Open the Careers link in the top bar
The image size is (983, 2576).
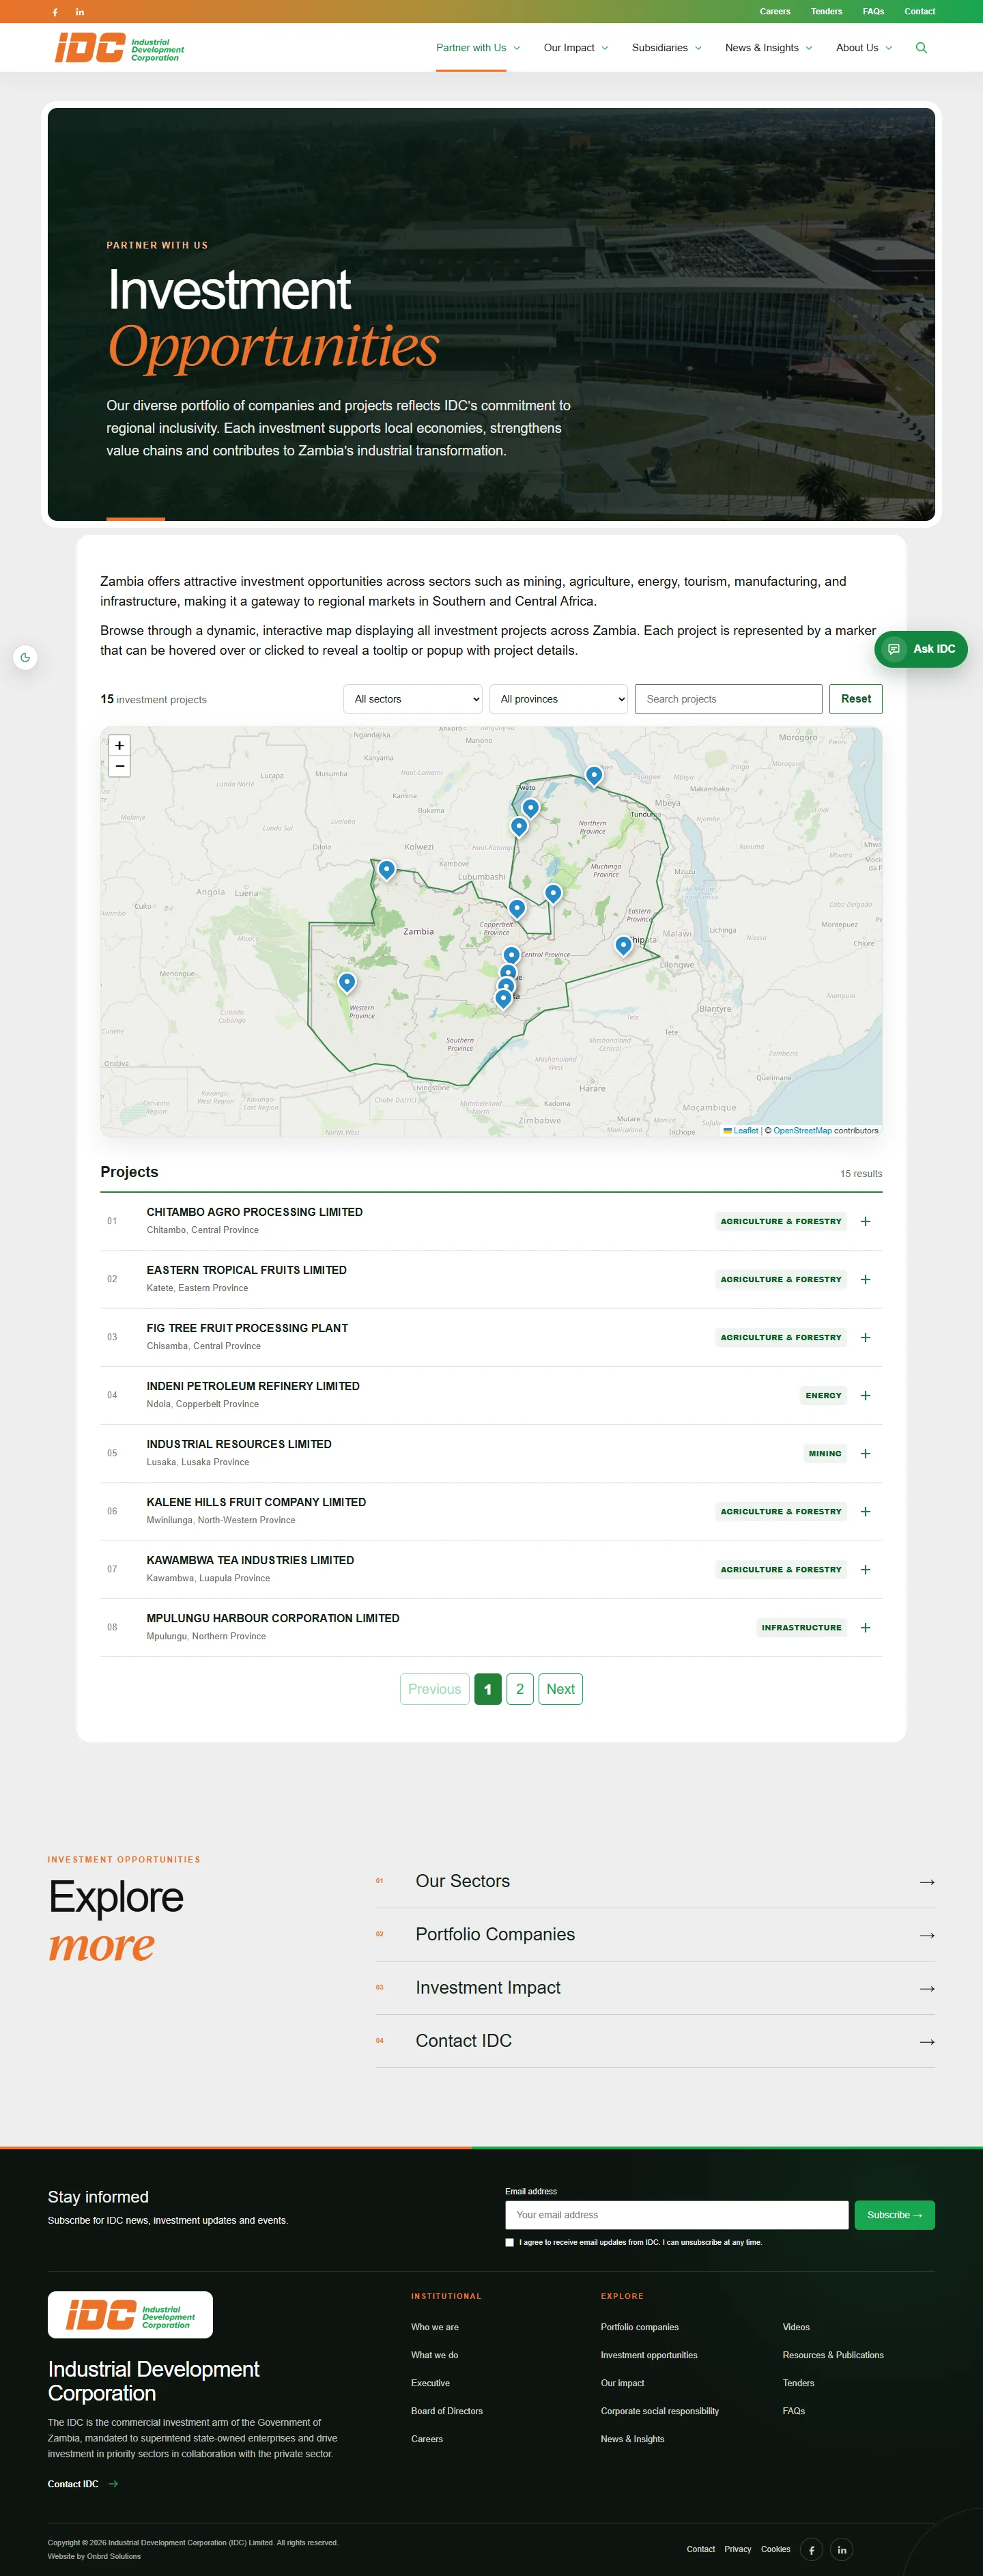click(775, 12)
